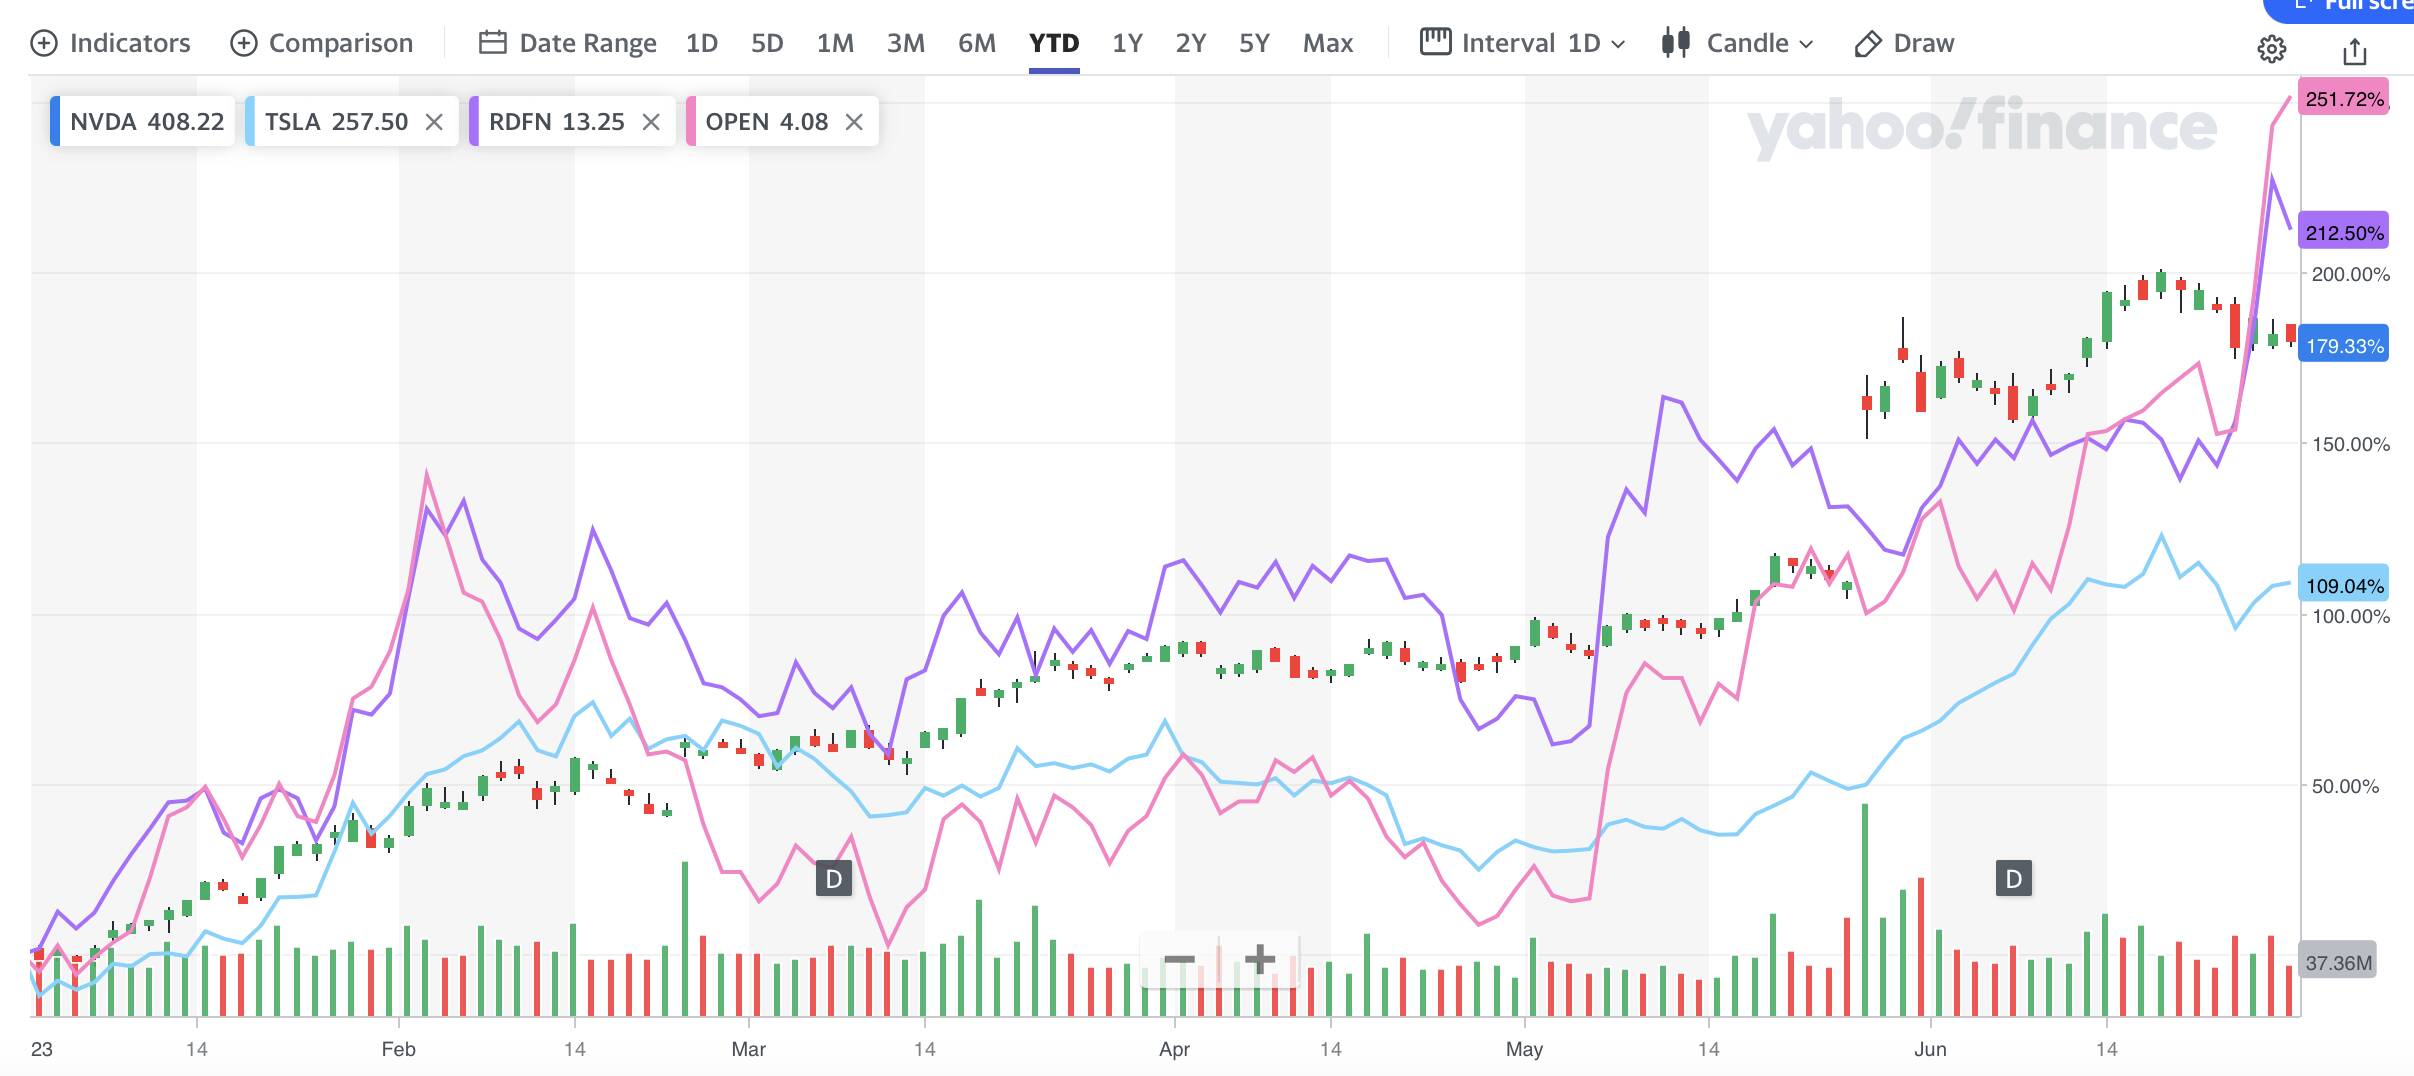2414x1076 pixels.
Task: Select the Max range
Action: 1328,43
